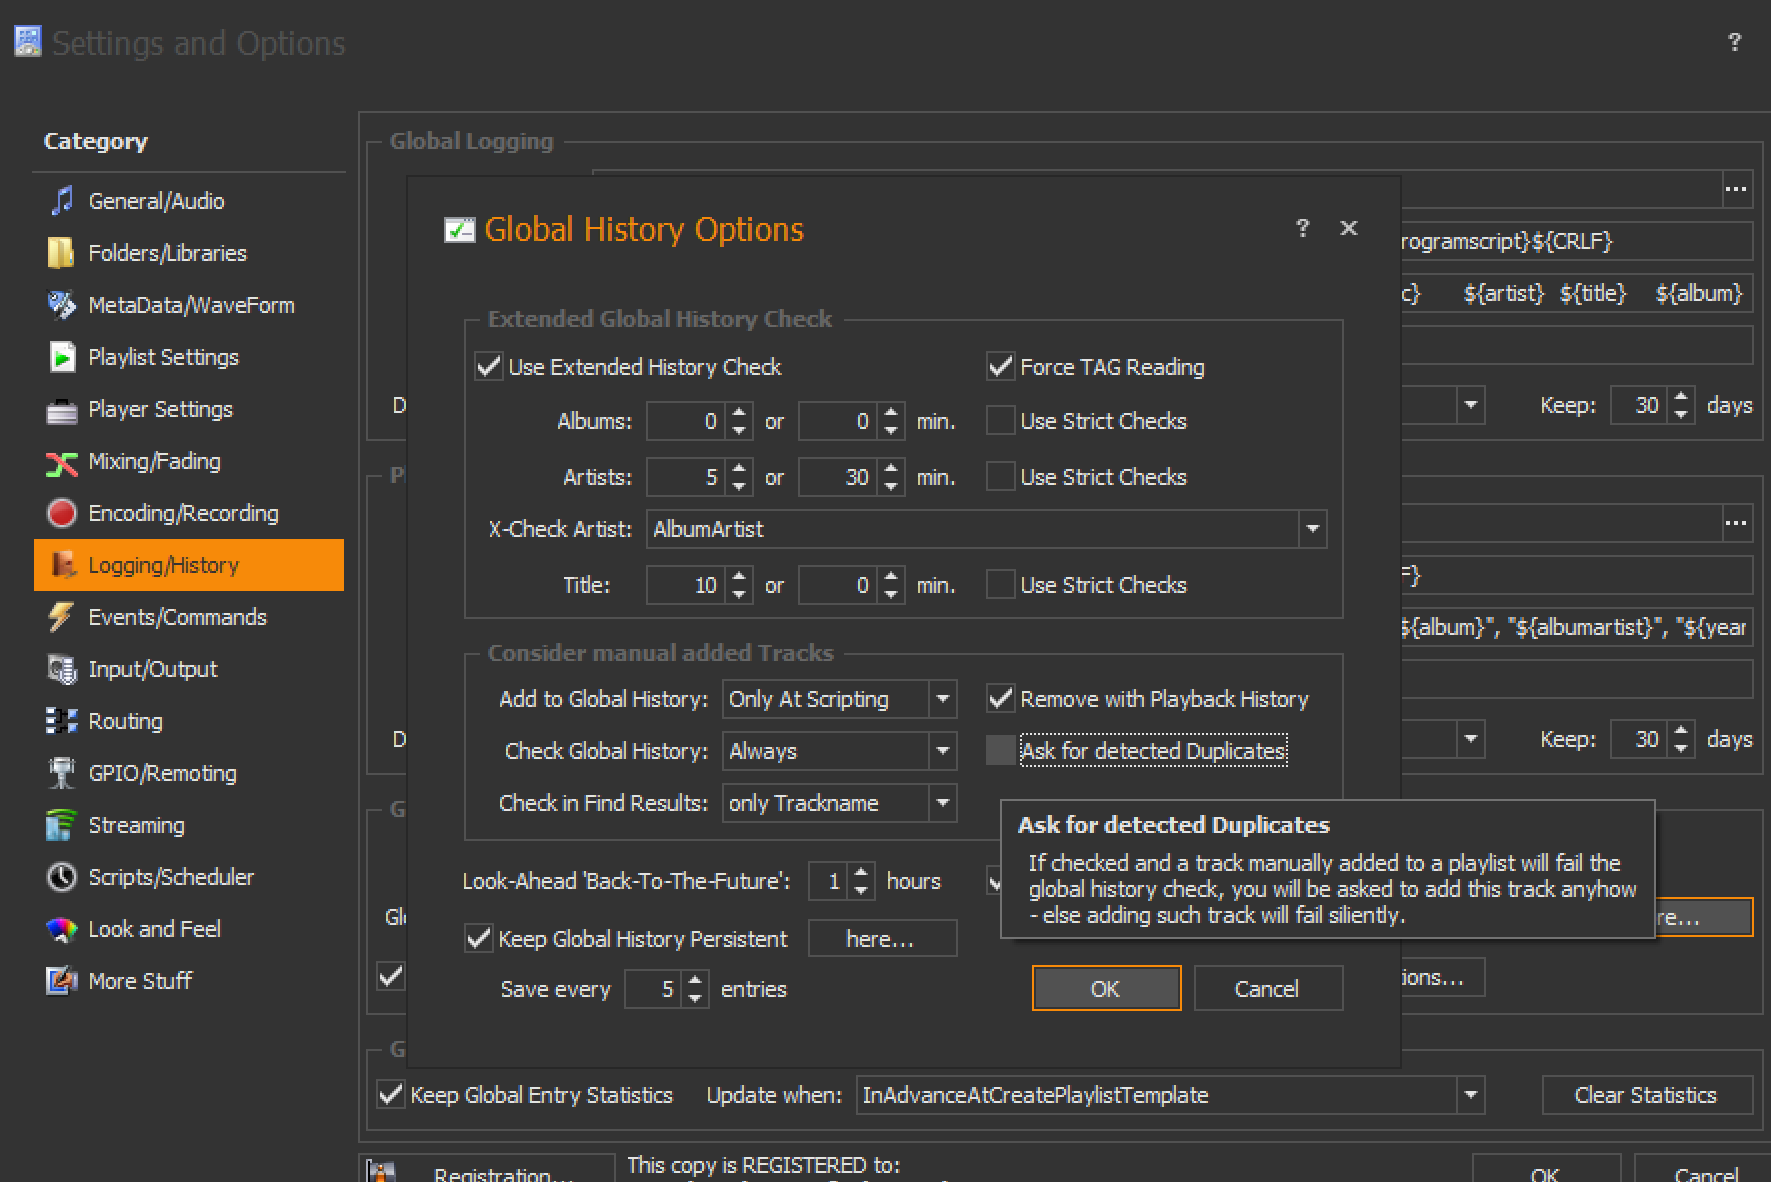Open the Add to Global History dropdown
Viewport: 1771px width, 1182px height.
[942, 699]
